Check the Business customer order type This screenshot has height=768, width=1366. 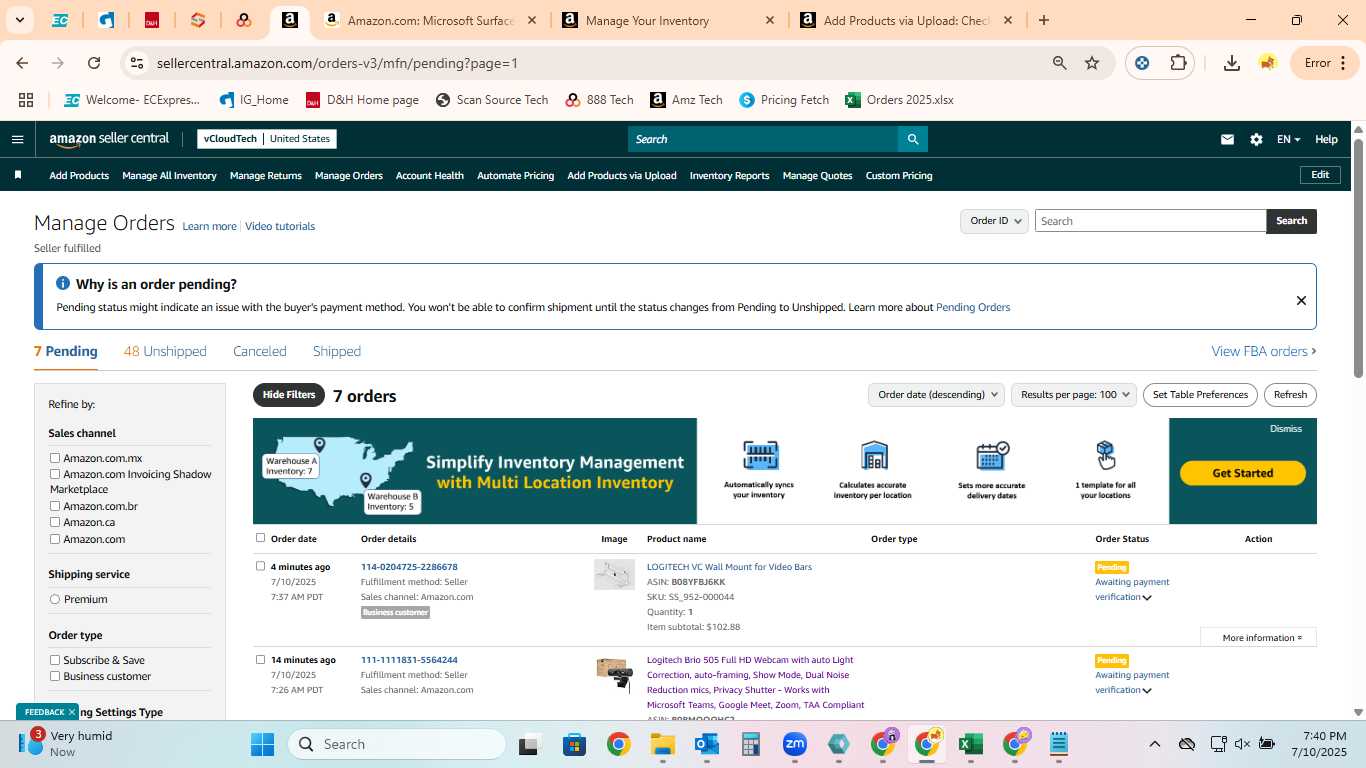[55, 676]
